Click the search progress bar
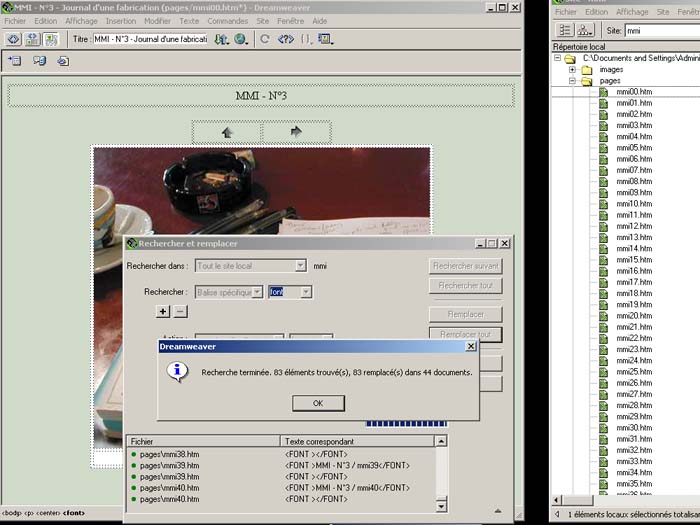The image size is (700, 525). pyautogui.click(x=406, y=424)
